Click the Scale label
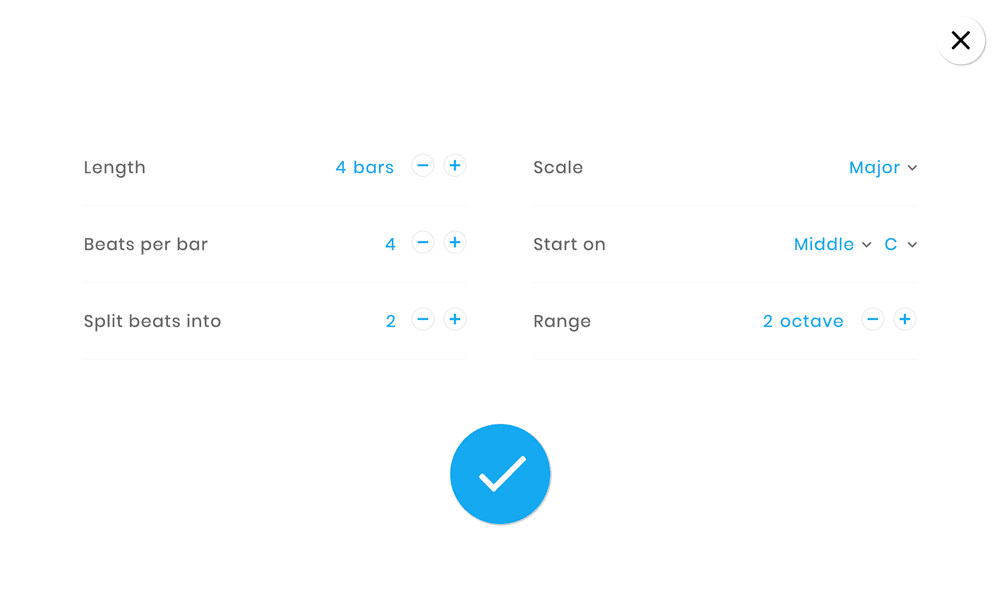The width and height of the screenshot is (1000, 594). tap(558, 168)
